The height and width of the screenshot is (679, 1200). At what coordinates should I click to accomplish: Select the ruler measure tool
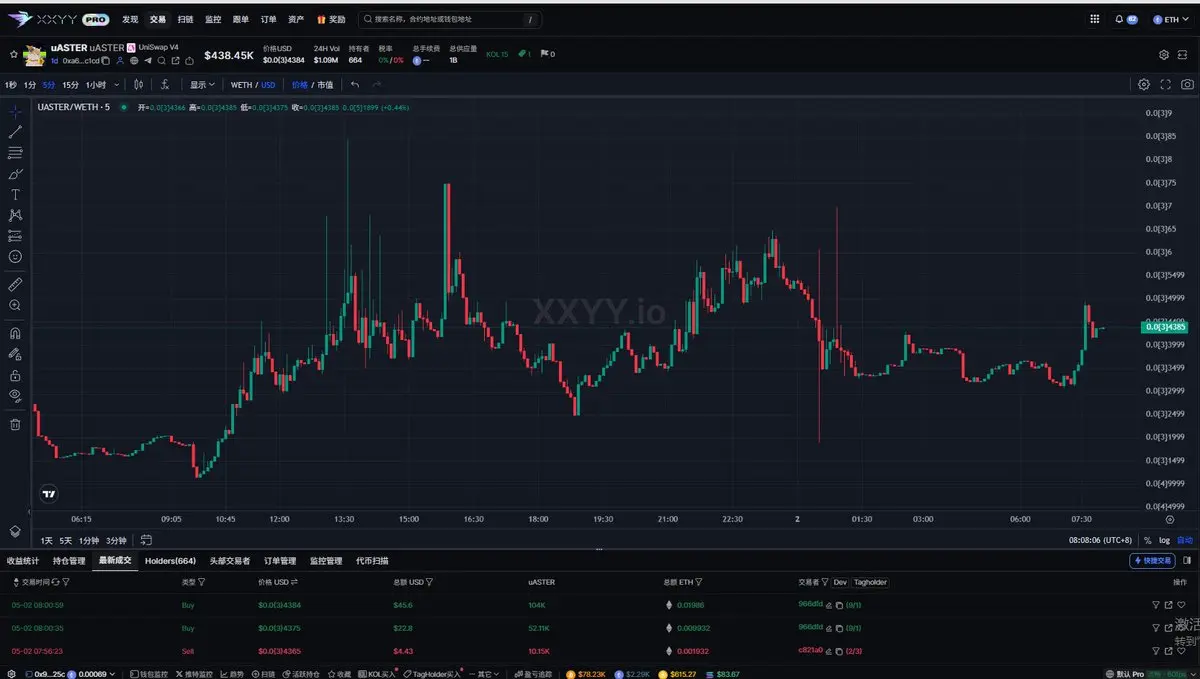[x=15, y=285]
